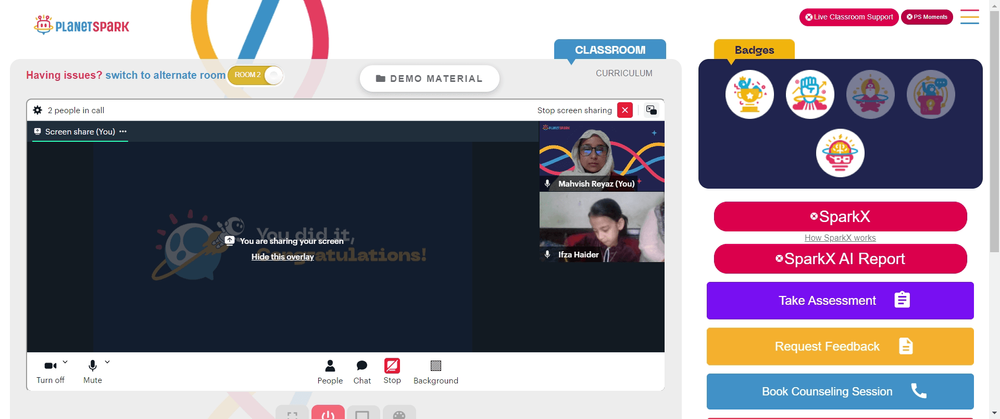The width and height of the screenshot is (1000, 419).
Task: Select Ifza Haider video tile
Action: [601, 227]
